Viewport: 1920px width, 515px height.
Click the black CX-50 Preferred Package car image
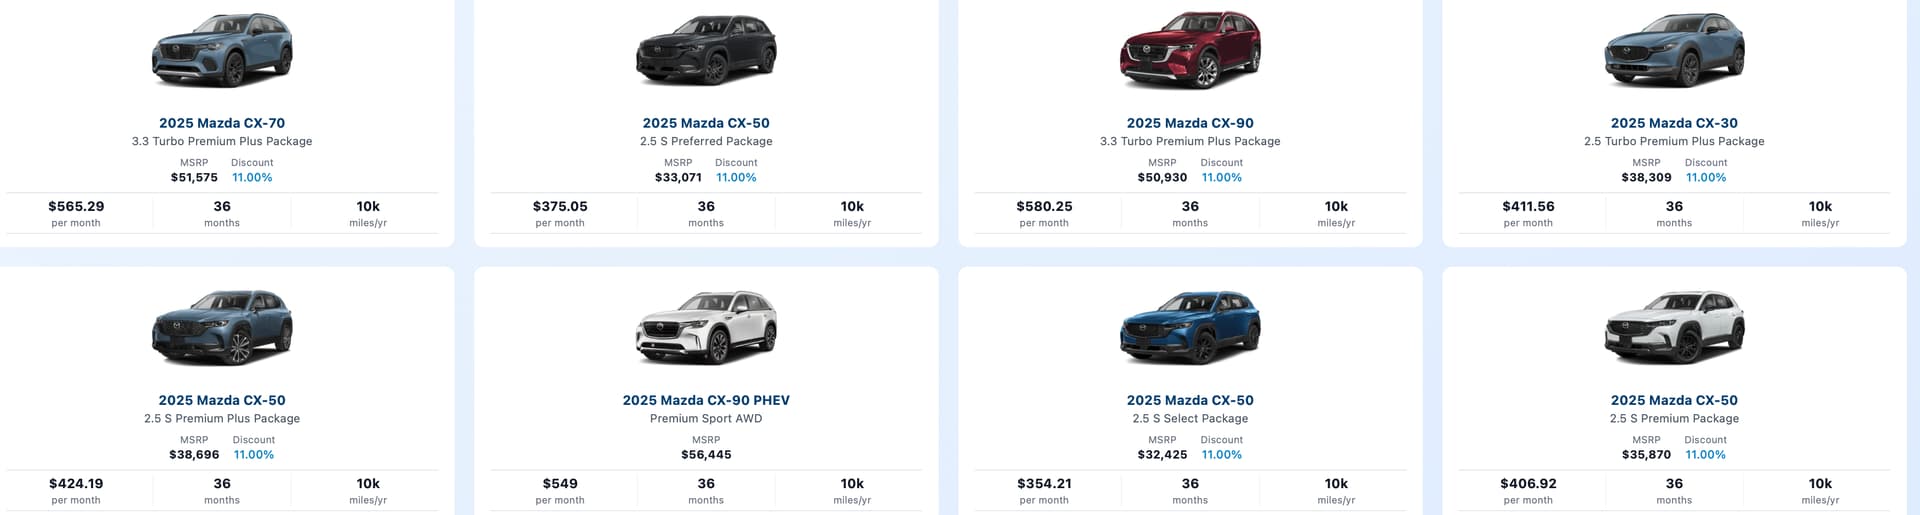coord(706,52)
